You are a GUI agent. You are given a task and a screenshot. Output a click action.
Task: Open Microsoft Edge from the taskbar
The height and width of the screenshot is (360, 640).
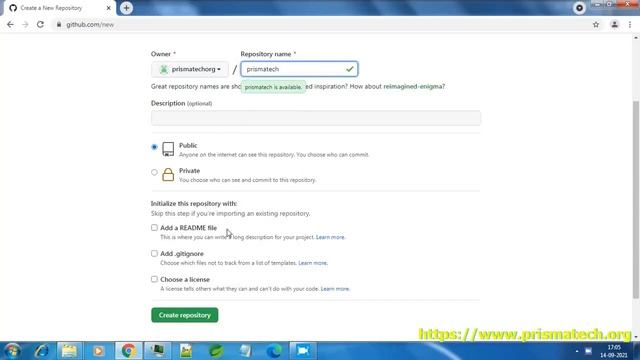pyautogui.click(x=274, y=351)
